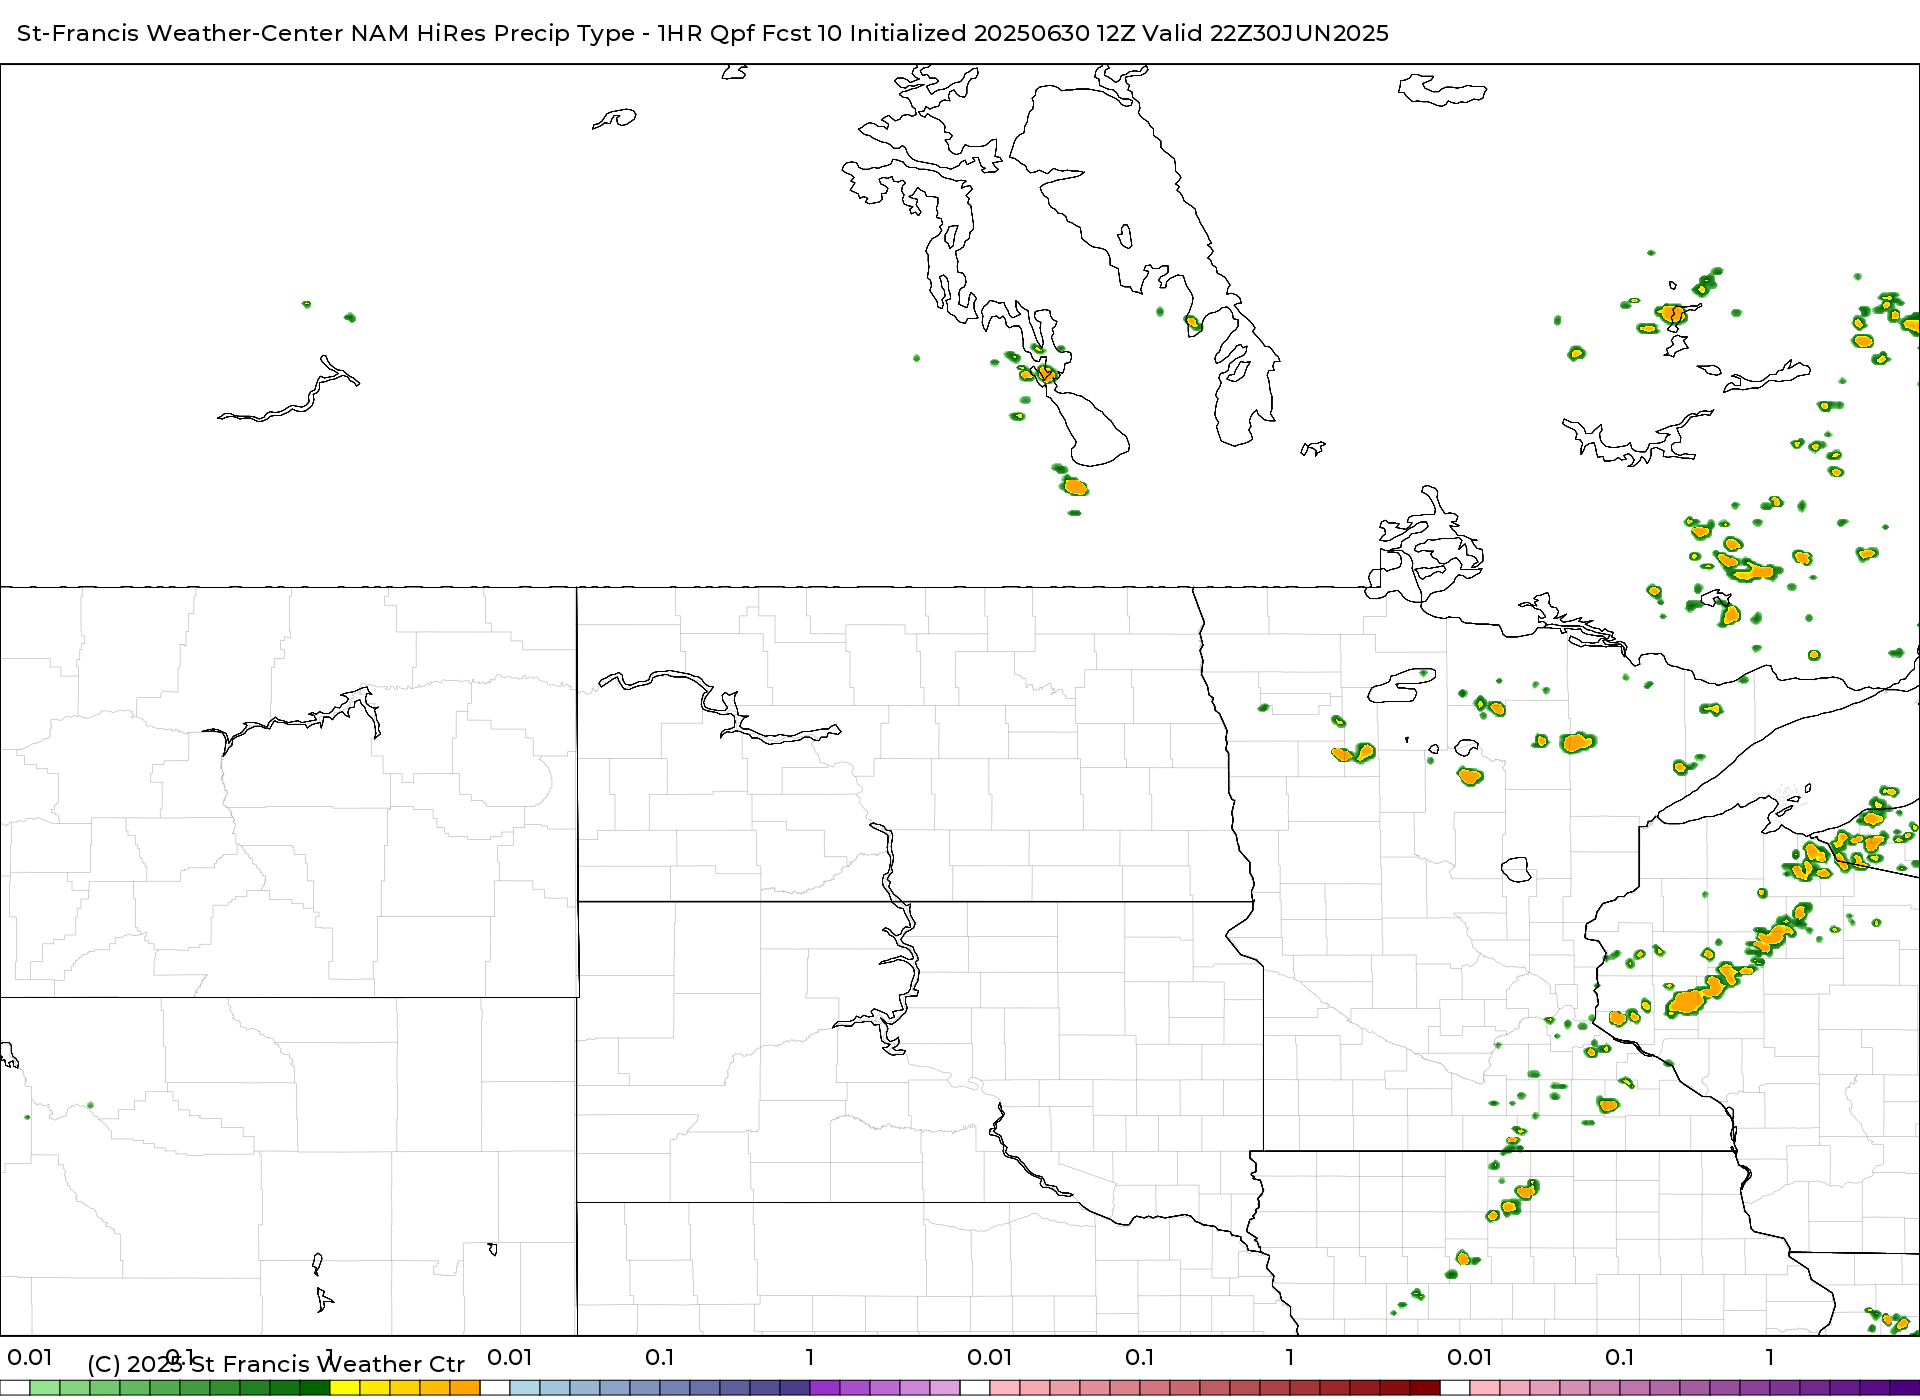Click the 0.1 label above the blue scale

coord(660,1357)
